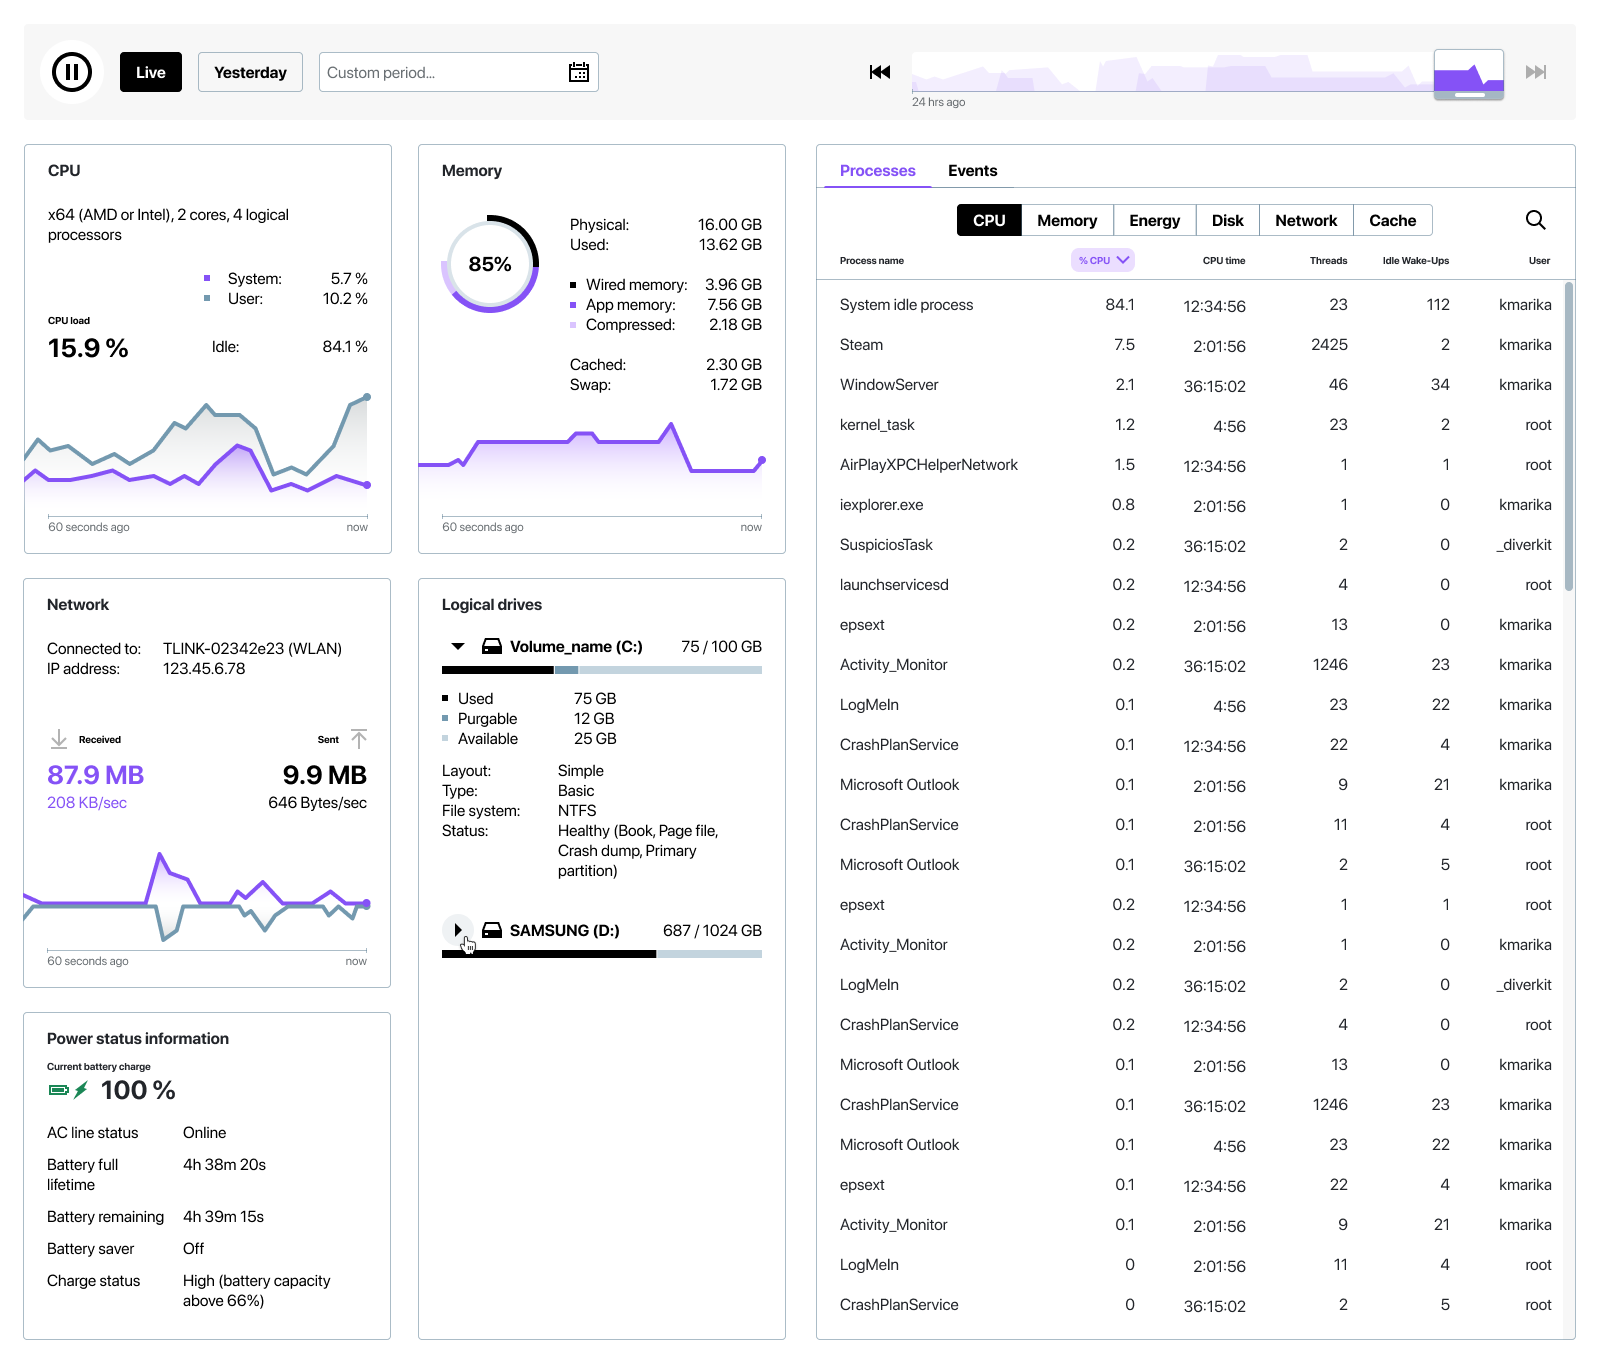This screenshot has height=1364, width=1600.
Task: Click the SAMSUNG (D:) drive icon
Action: 492,931
